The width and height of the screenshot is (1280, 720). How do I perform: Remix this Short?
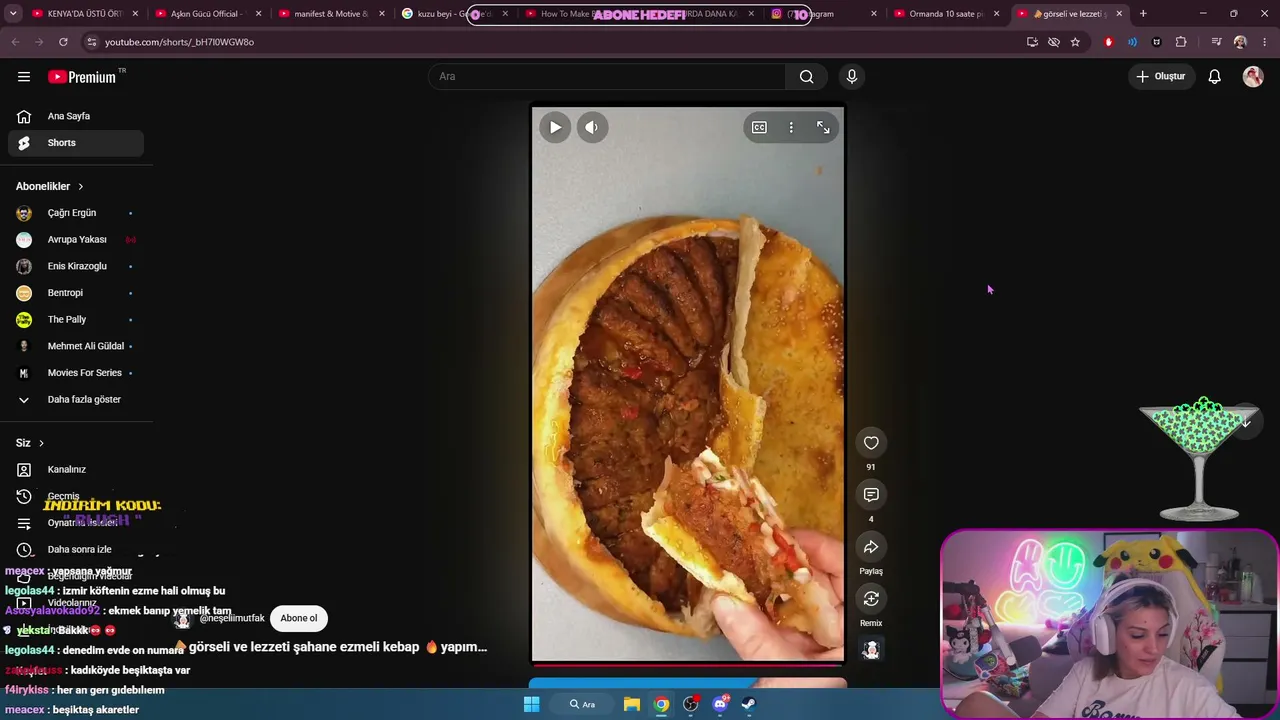[871, 599]
